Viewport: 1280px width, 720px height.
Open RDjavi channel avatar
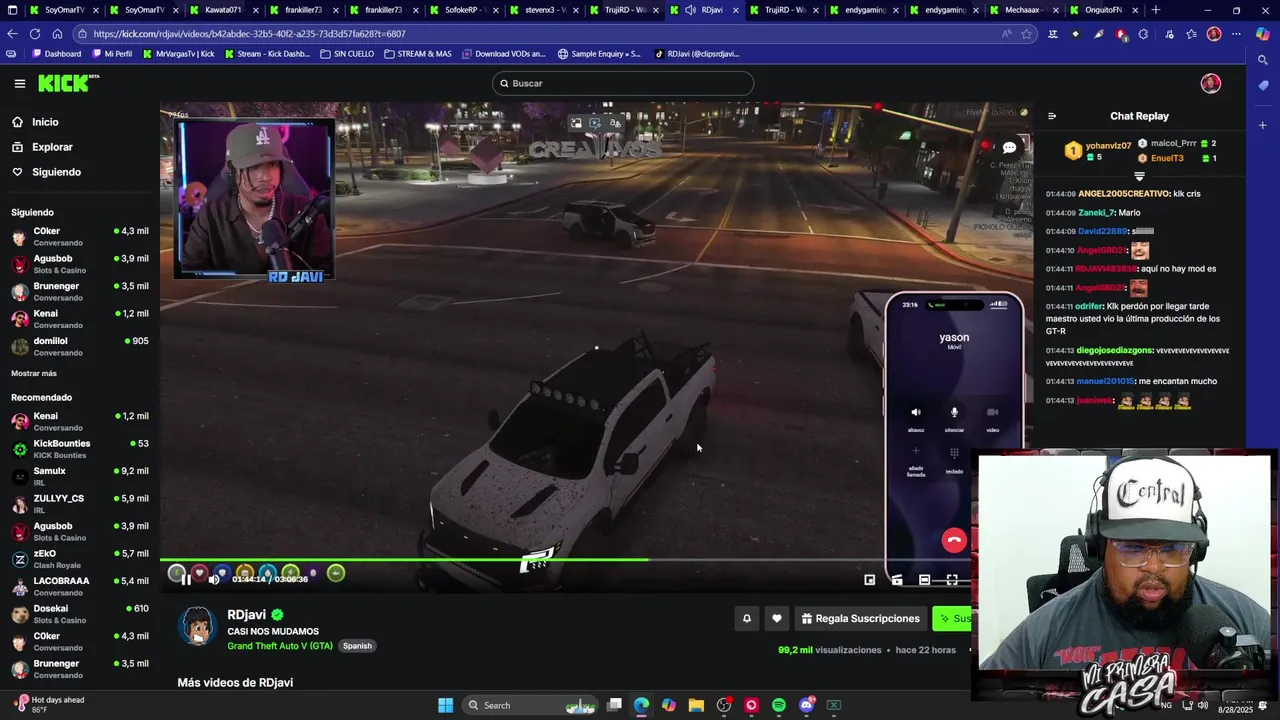pos(197,627)
